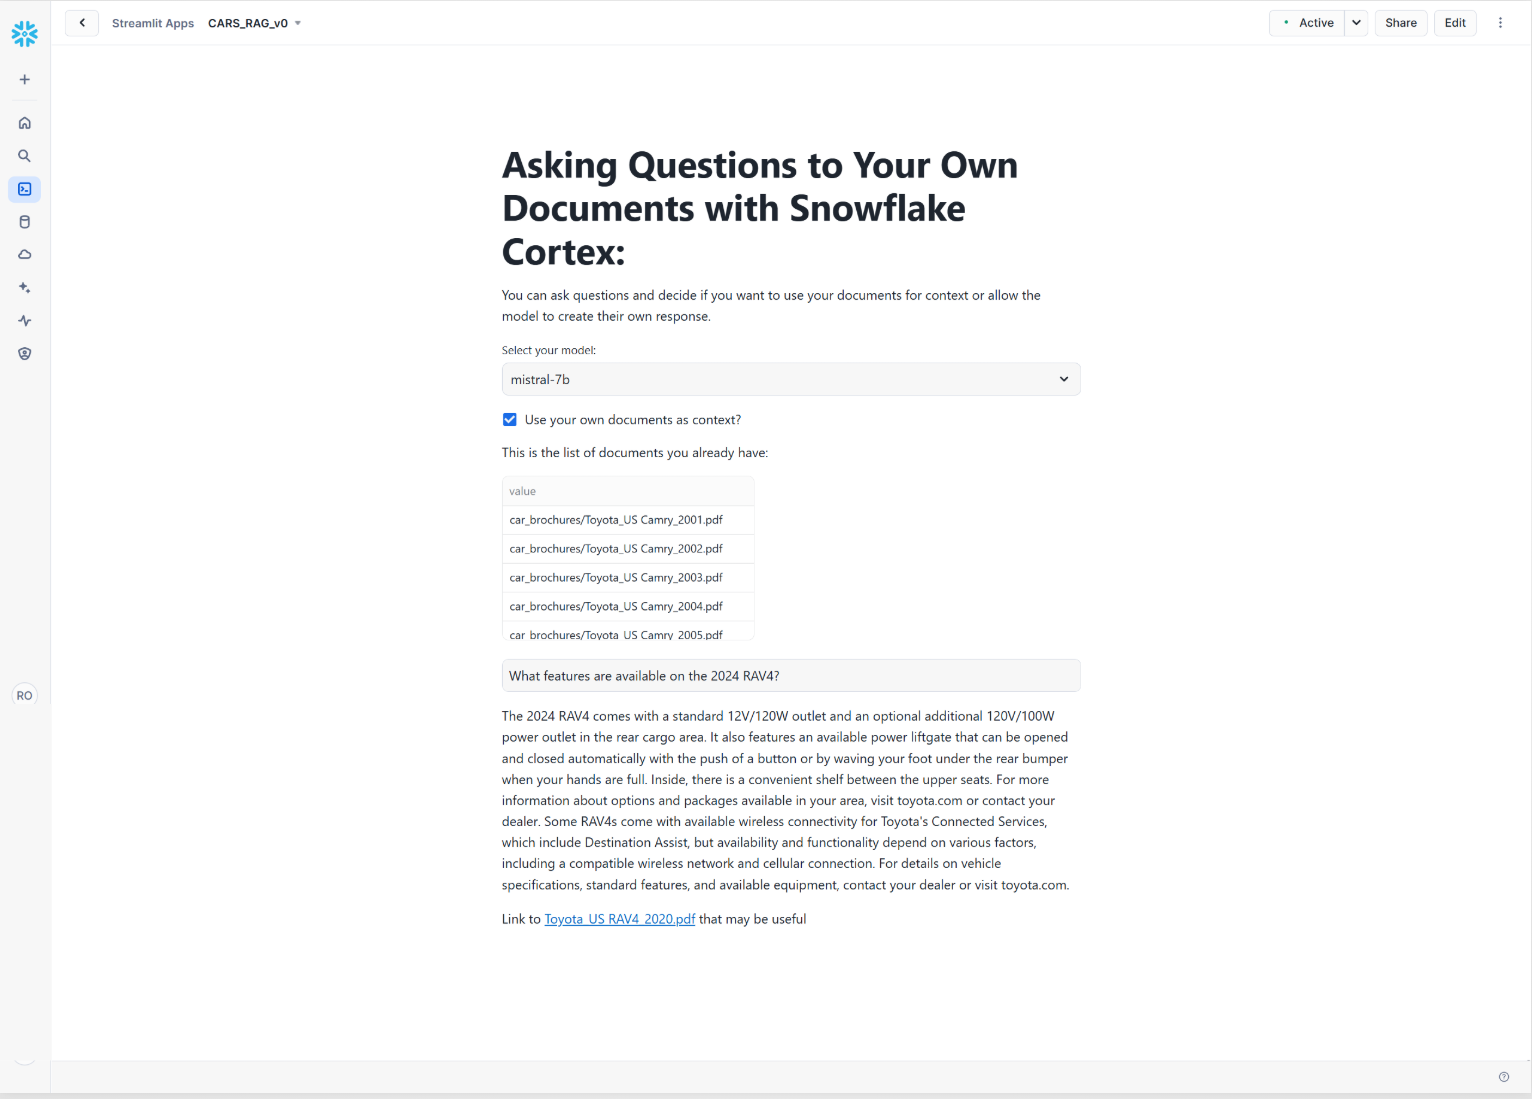This screenshot has width=1532, height=1099.
Task: Open the three-dot more options menu
Action: pos(1500,23)
